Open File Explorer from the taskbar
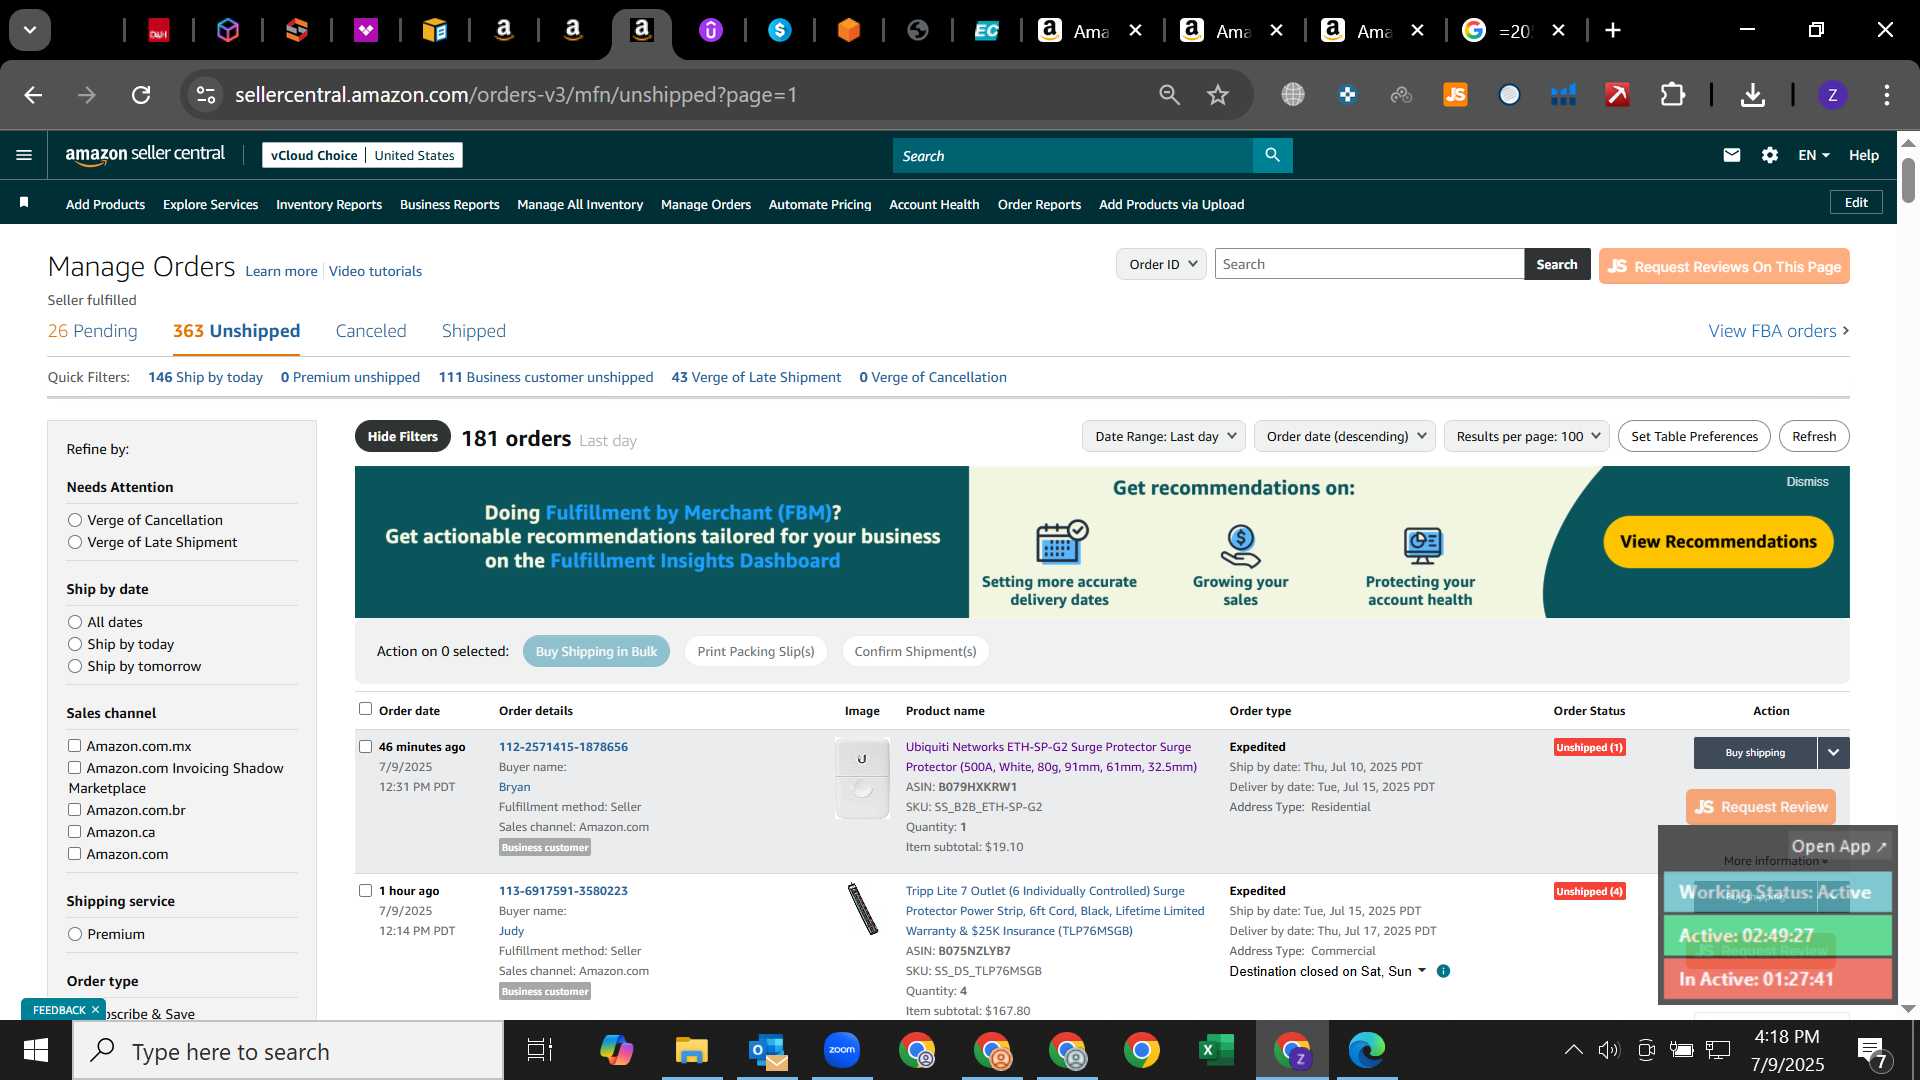 point(691,1050)
